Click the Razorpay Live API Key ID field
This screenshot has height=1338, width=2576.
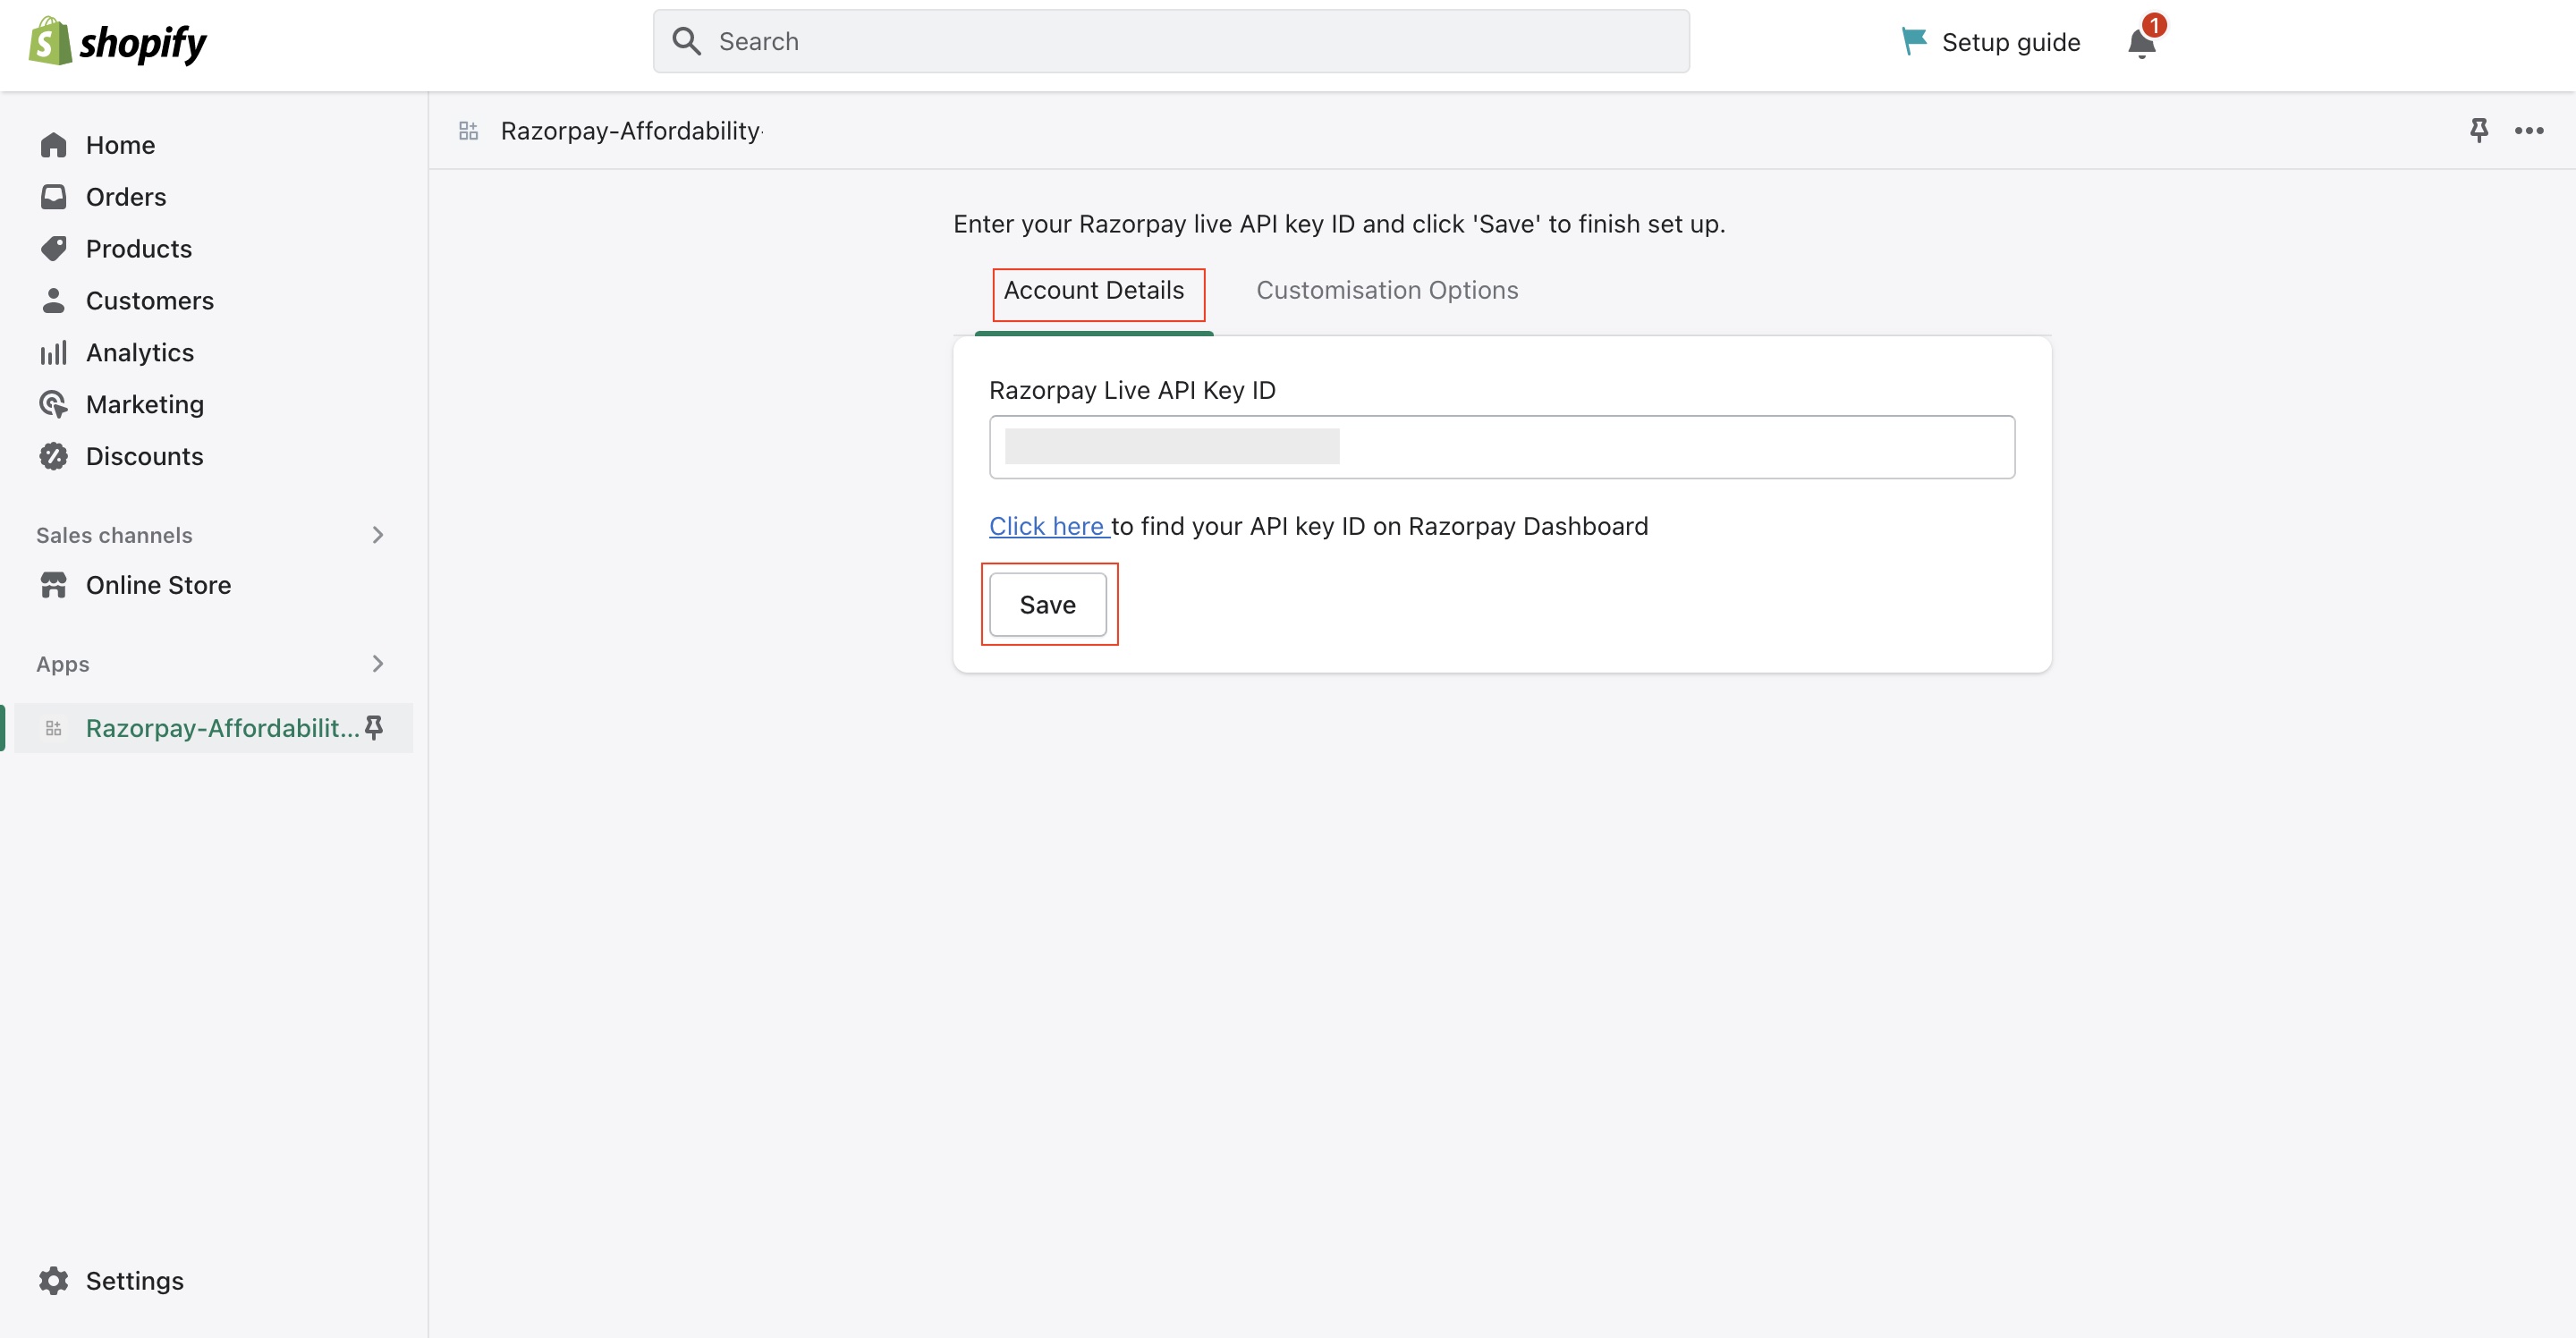(1502, 447)
